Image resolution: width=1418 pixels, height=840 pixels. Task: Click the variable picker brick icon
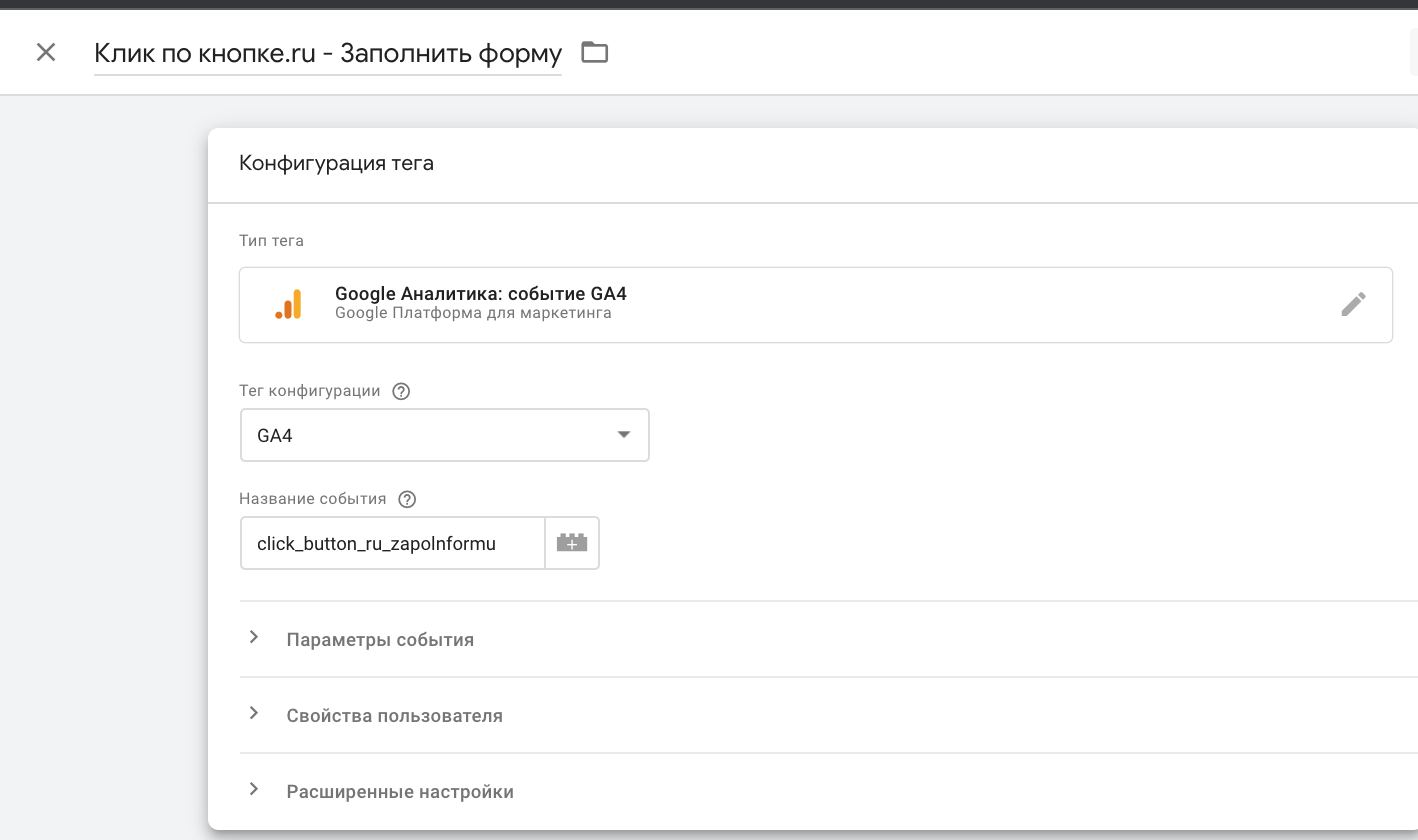pos(572,543)
